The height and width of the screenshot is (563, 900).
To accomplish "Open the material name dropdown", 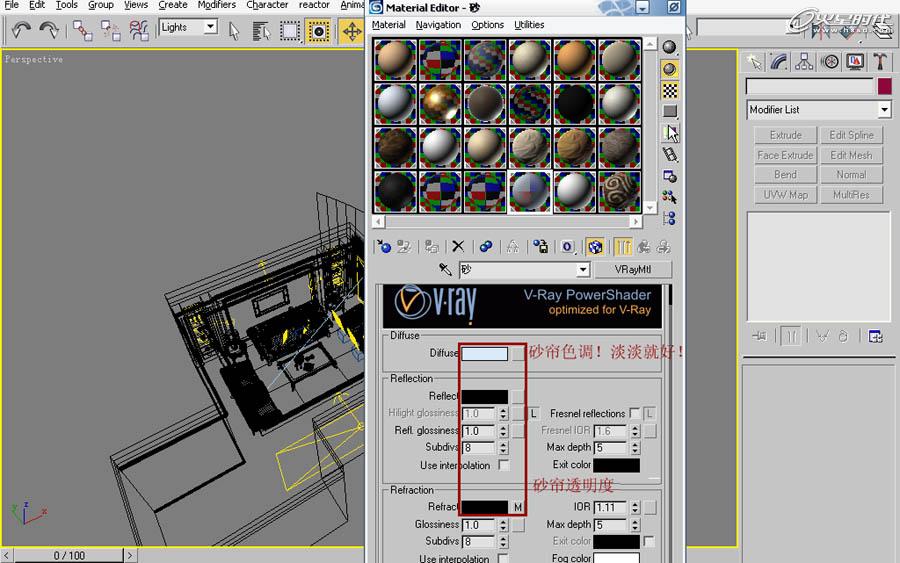I will click(583, 269).
